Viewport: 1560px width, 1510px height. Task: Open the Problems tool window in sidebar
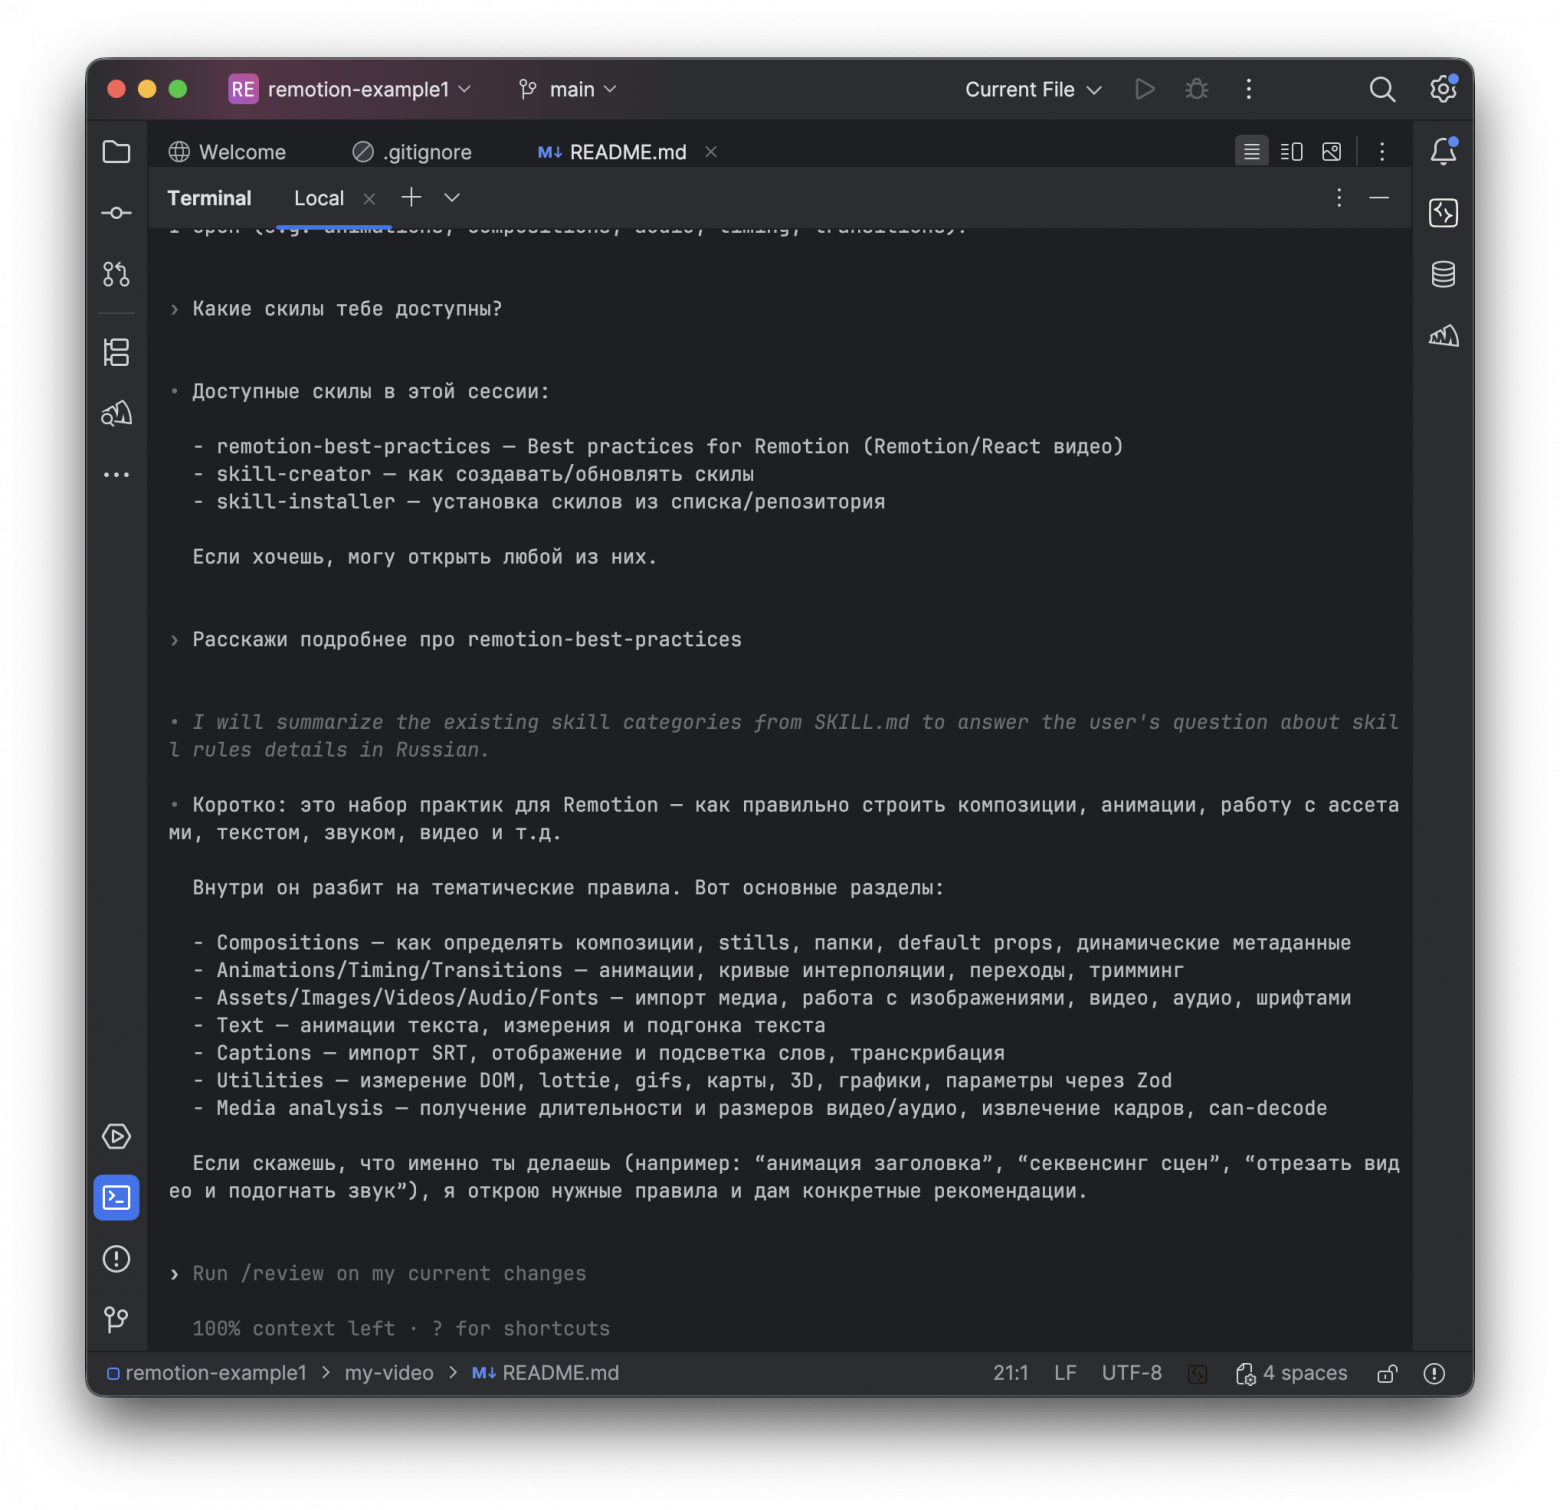(116, 1258)
